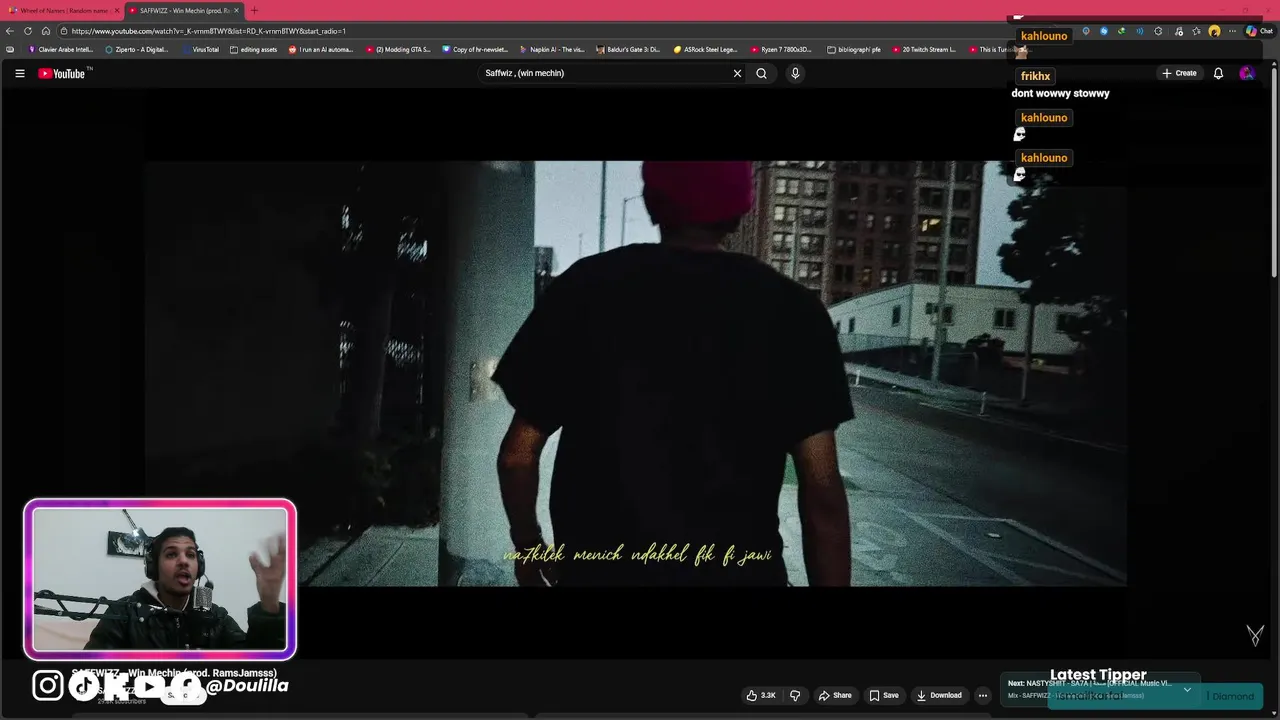Open the browser profile avatar

(1214, 31)
